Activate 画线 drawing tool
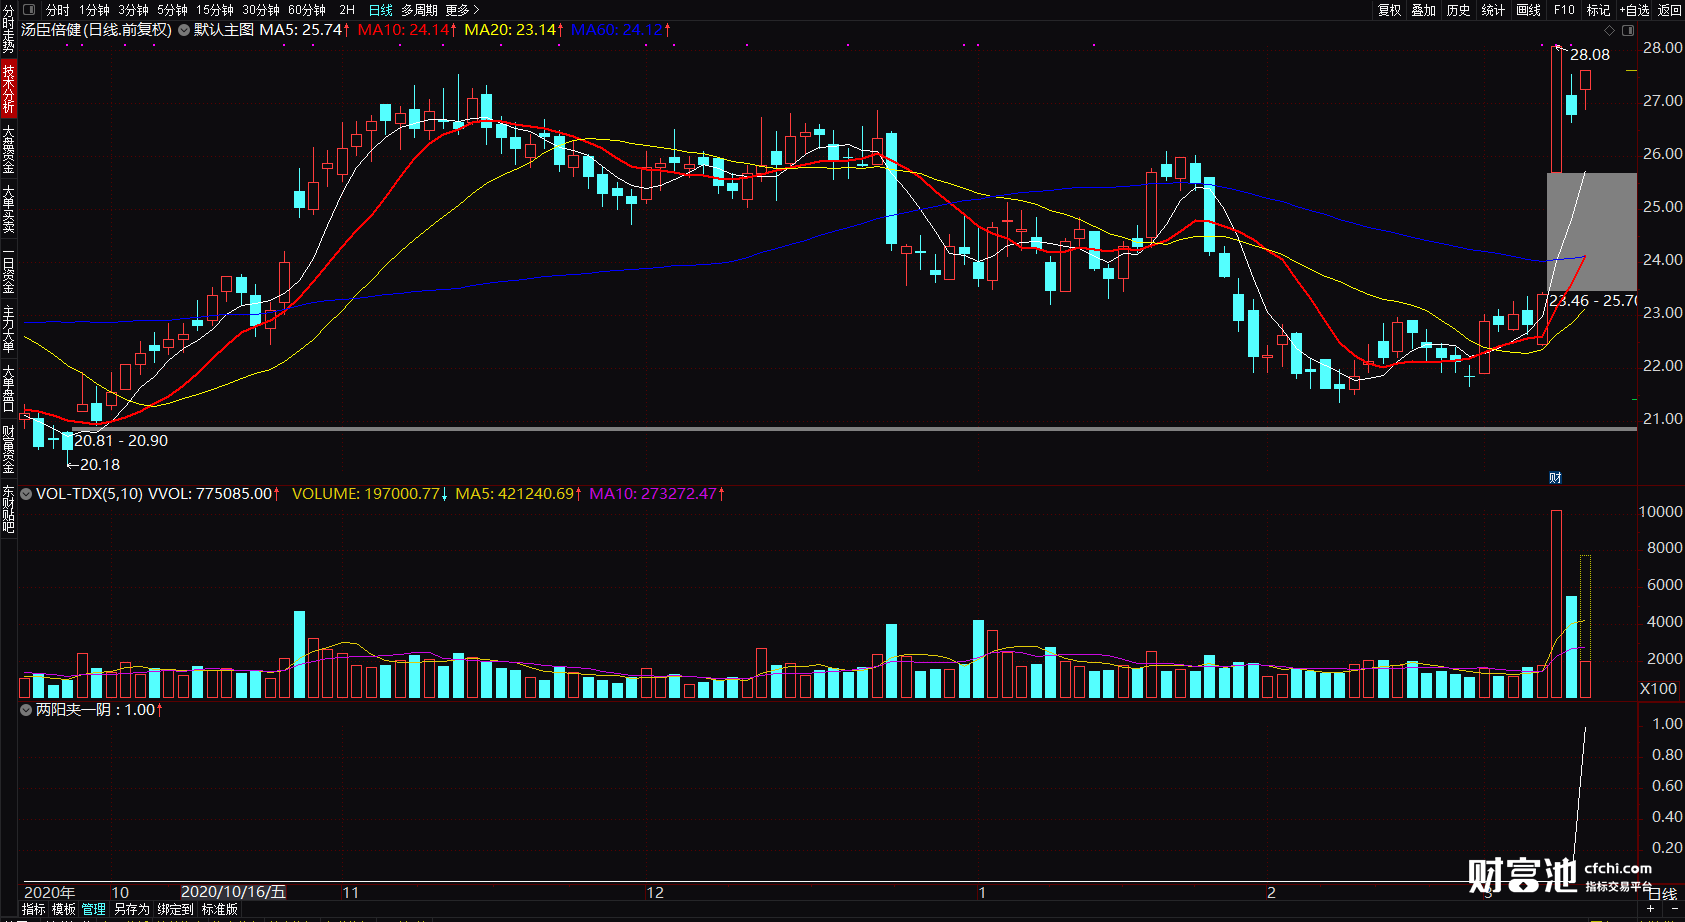Screen dimensions: 1685x922 click(1528, 10)
